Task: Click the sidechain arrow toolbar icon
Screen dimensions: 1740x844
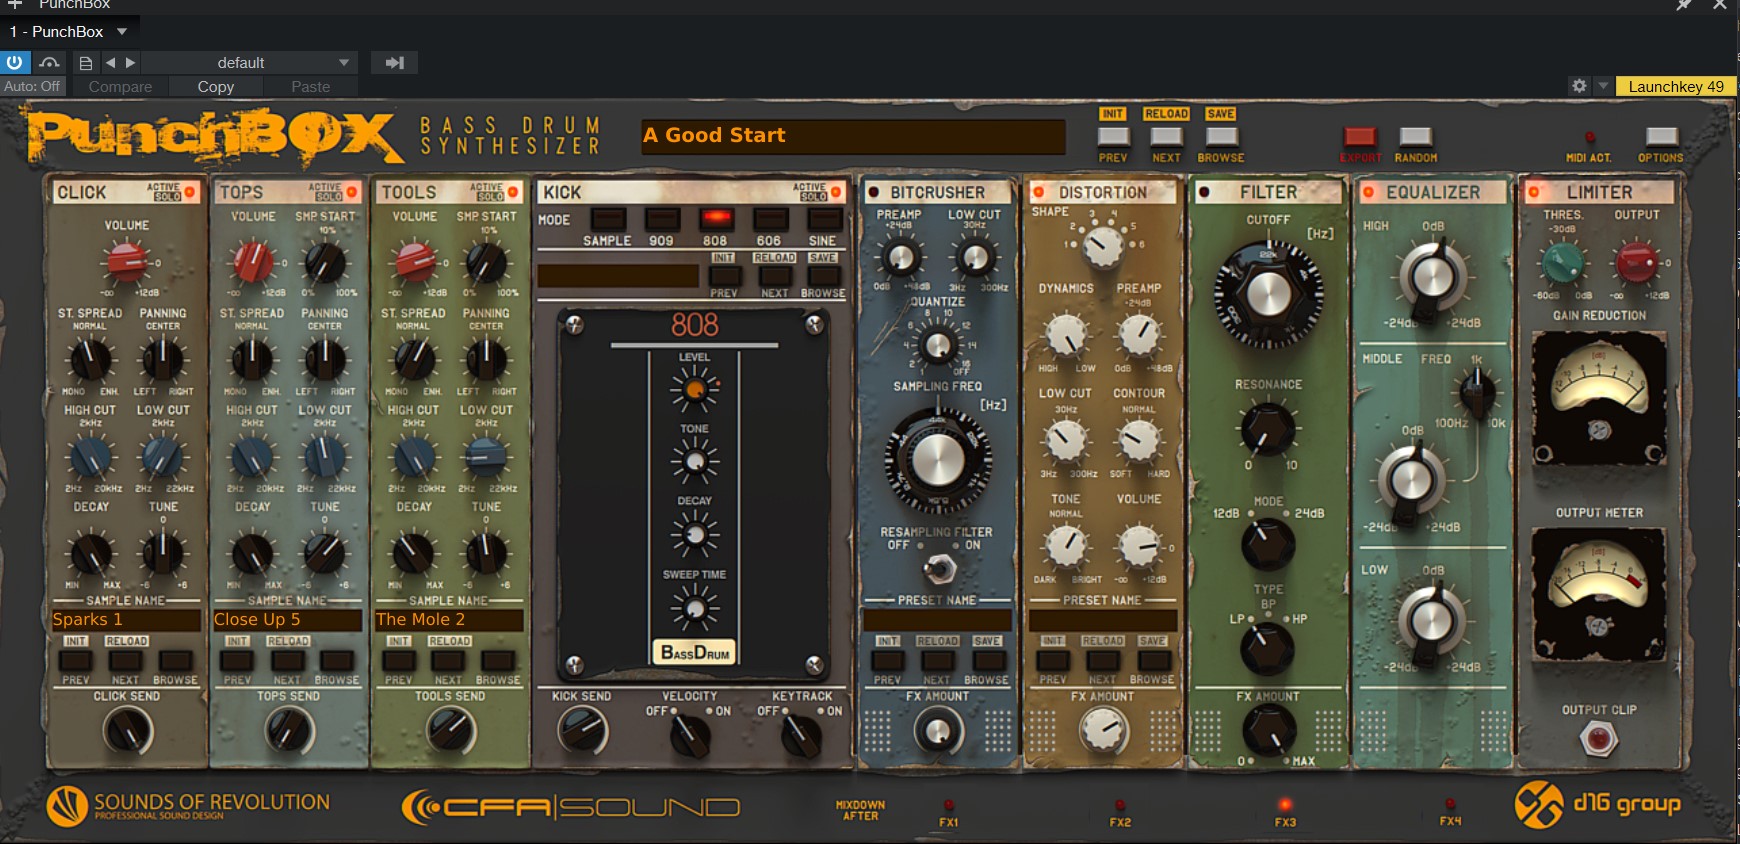Action: [394, 62]
